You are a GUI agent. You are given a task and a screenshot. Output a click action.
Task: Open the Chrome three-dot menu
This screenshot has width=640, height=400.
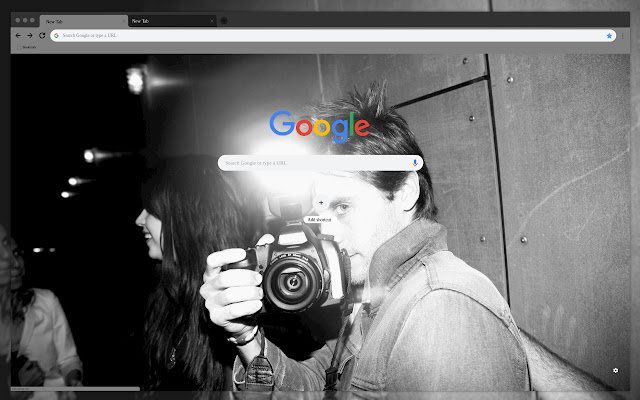click(x=622, y=36)
